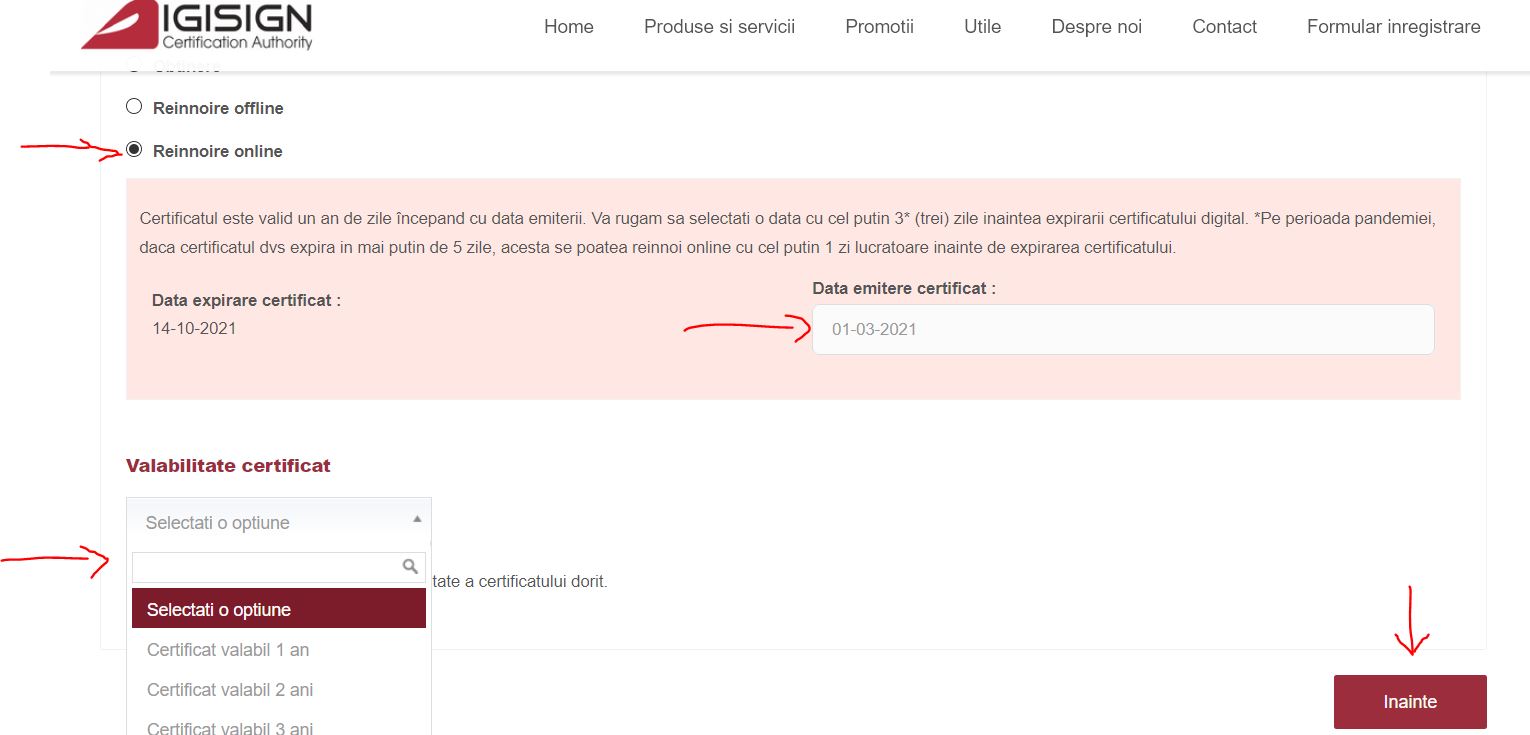Choose Certificat valabil 1 an option

pos(279,650)
